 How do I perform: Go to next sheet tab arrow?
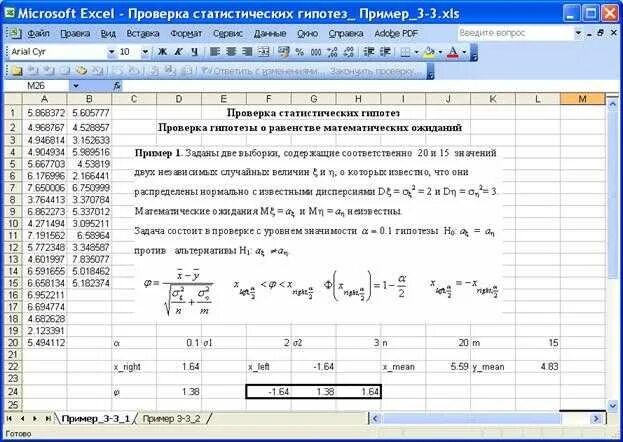[35, 419]
